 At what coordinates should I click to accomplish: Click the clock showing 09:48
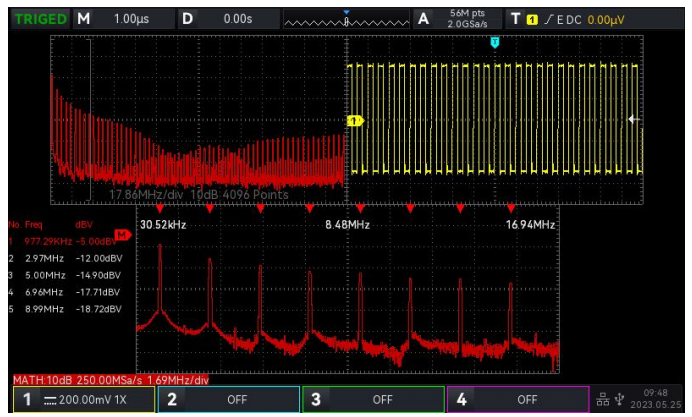tap(656, 393)
